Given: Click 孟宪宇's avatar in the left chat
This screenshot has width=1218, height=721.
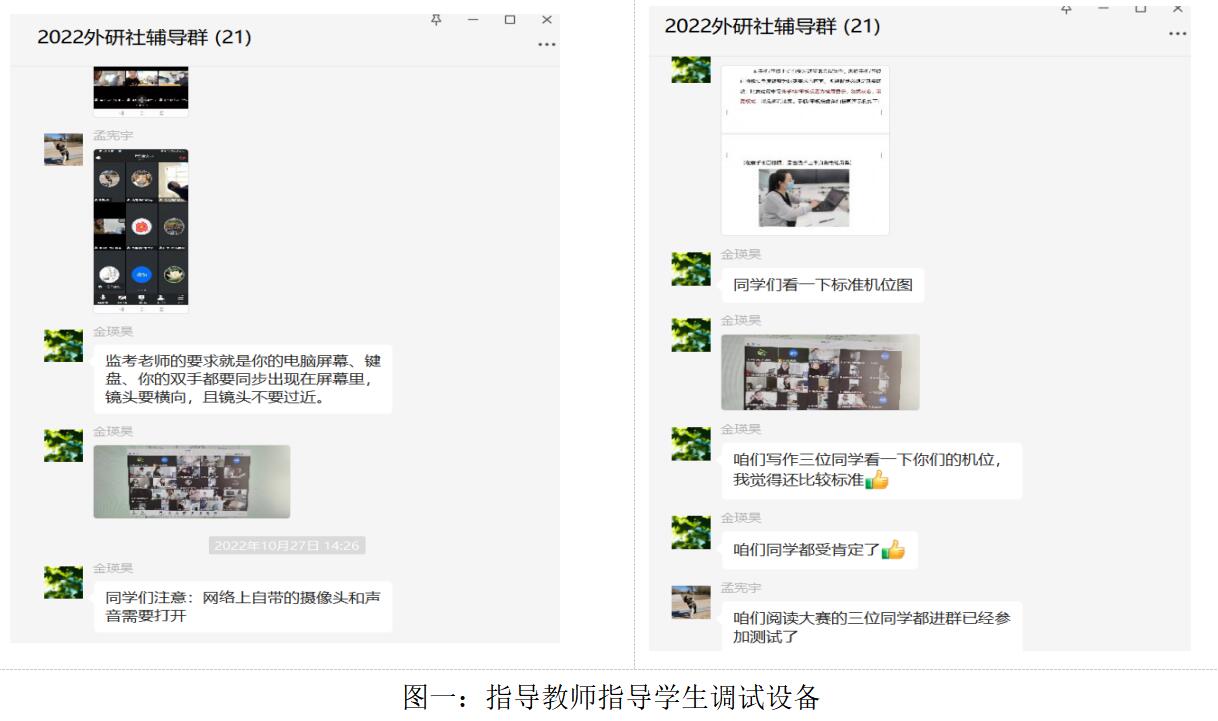Looking at the screenshot, I should (63, 149).
